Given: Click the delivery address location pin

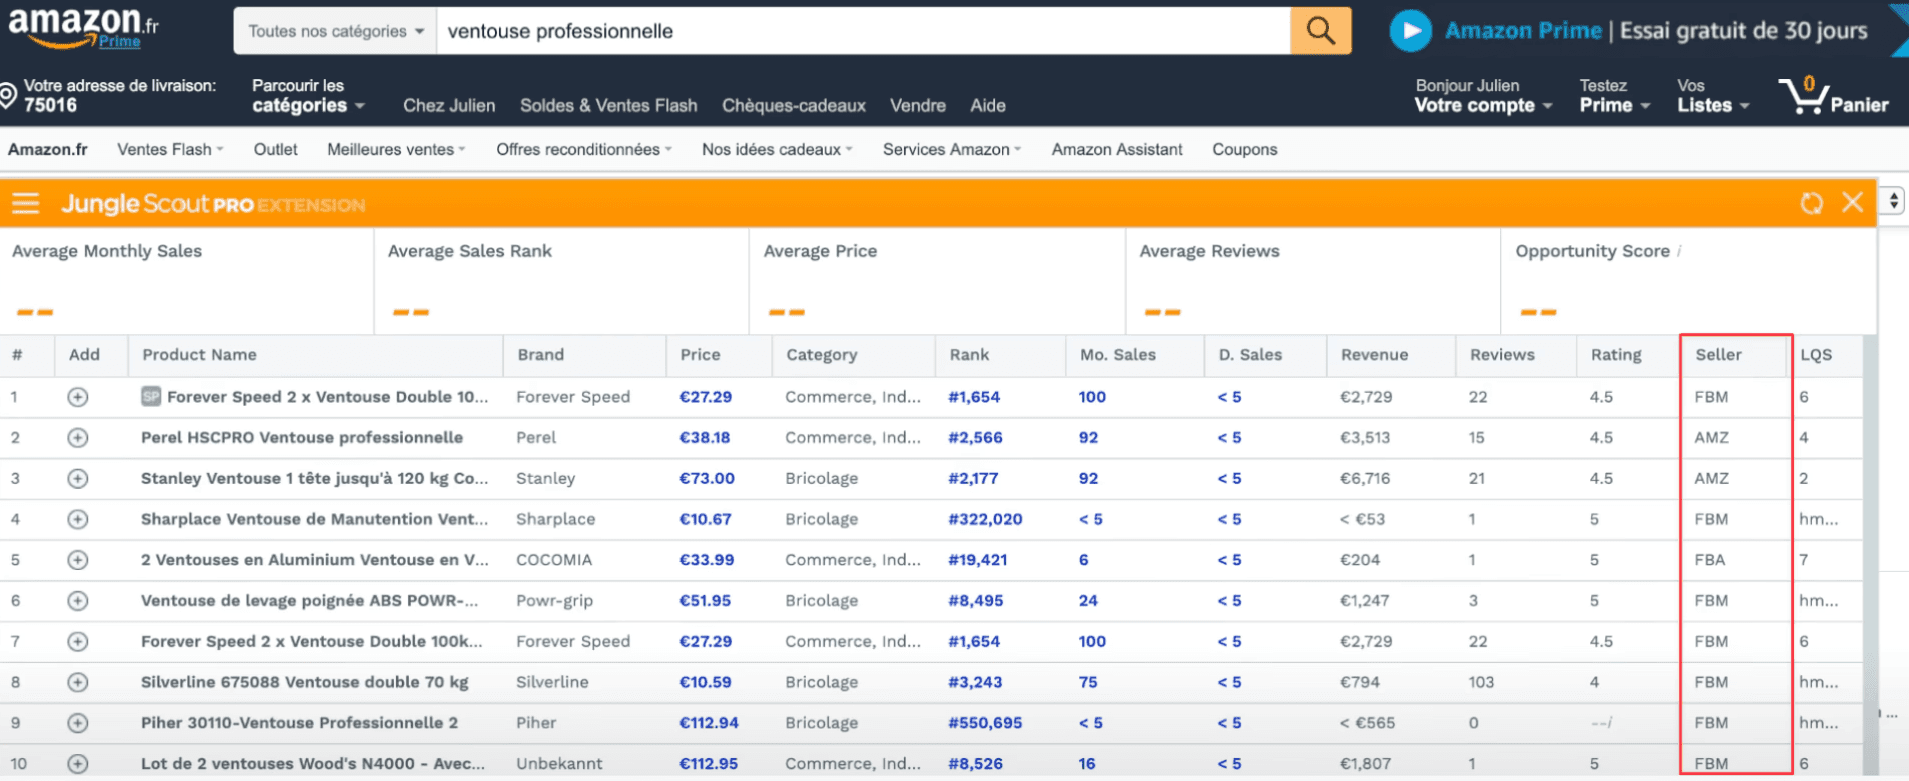Looking at the screenshot, I should pyautogui.click(x=9, y=96).
